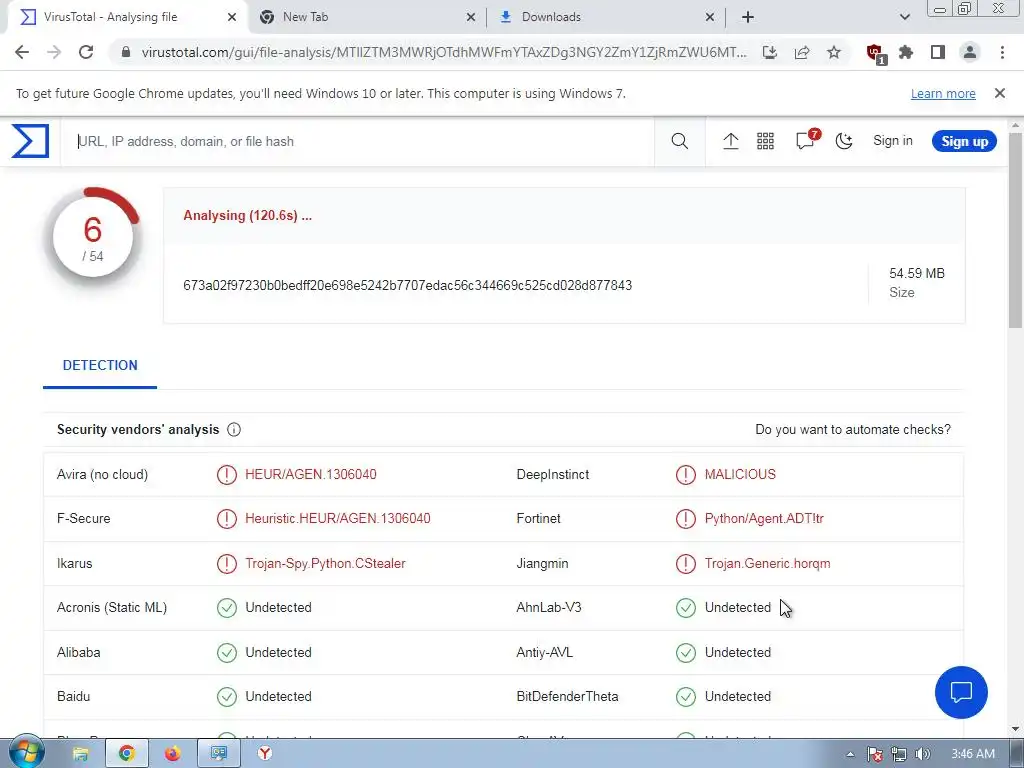
Task: Reload the page
Action: (x=86, y=52)
